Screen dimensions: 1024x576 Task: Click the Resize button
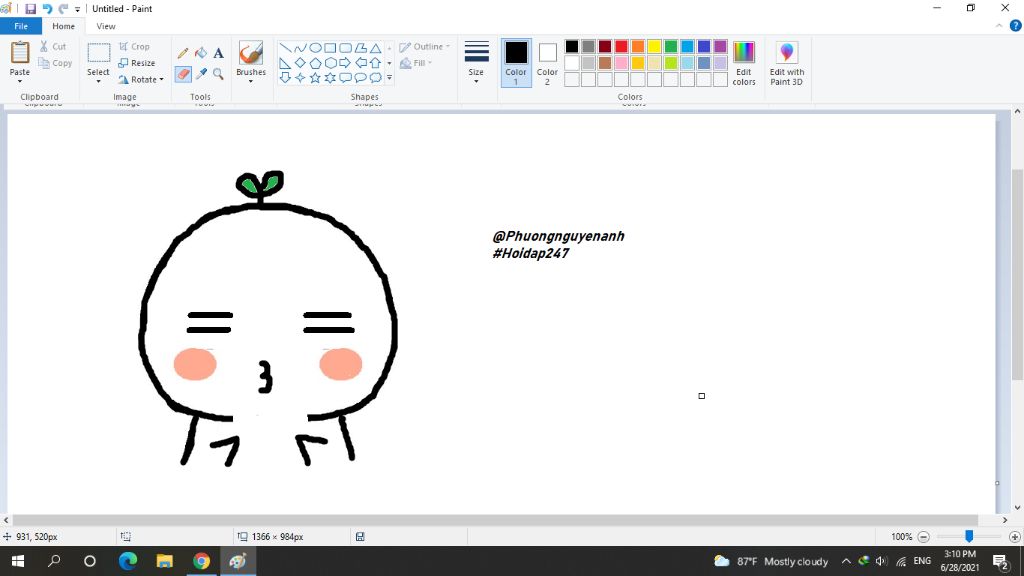point(136,63)
